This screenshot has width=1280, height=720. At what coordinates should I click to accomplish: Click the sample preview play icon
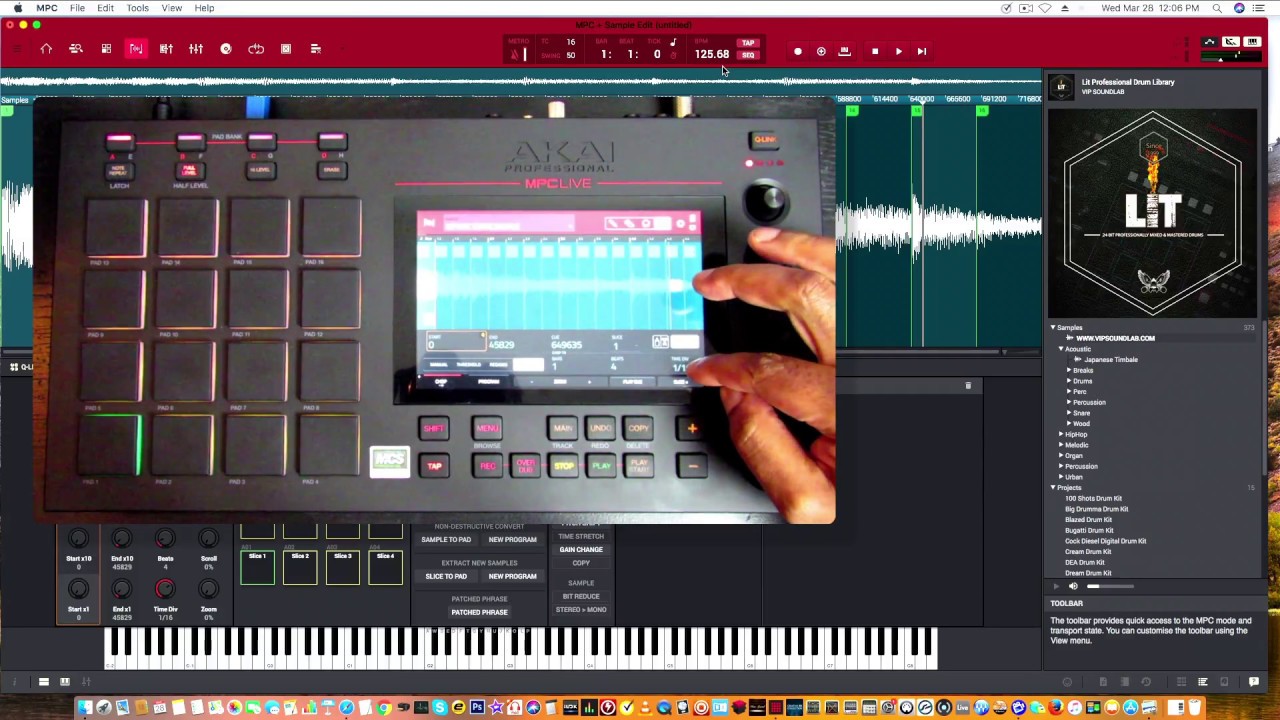click(1057, 586)
